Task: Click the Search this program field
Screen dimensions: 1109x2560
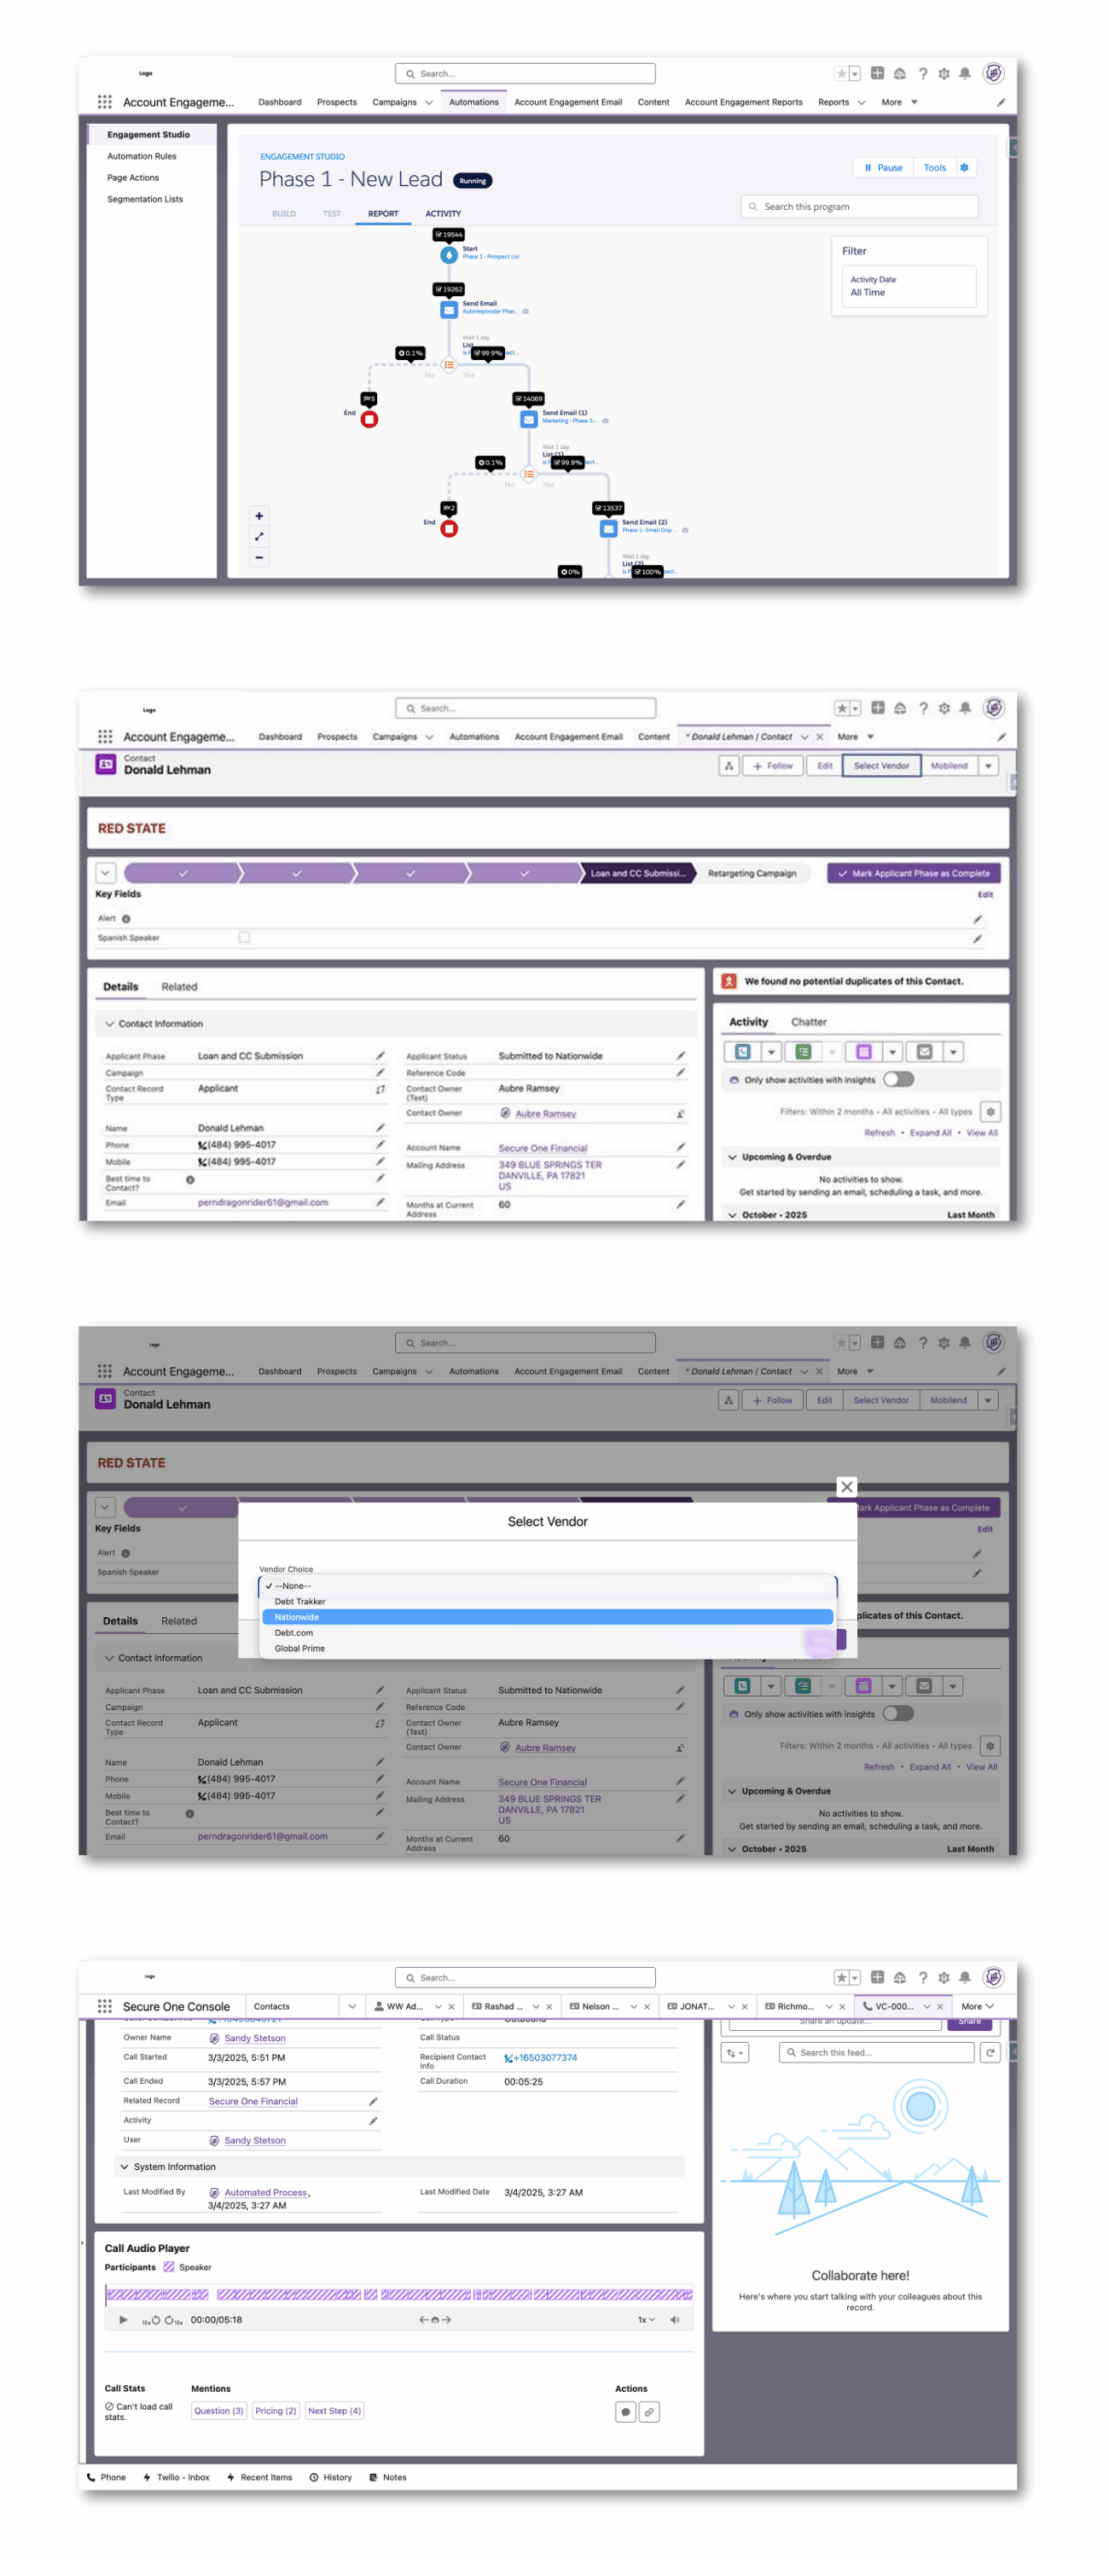Action: pyautogui.click(x=860, y=206)
